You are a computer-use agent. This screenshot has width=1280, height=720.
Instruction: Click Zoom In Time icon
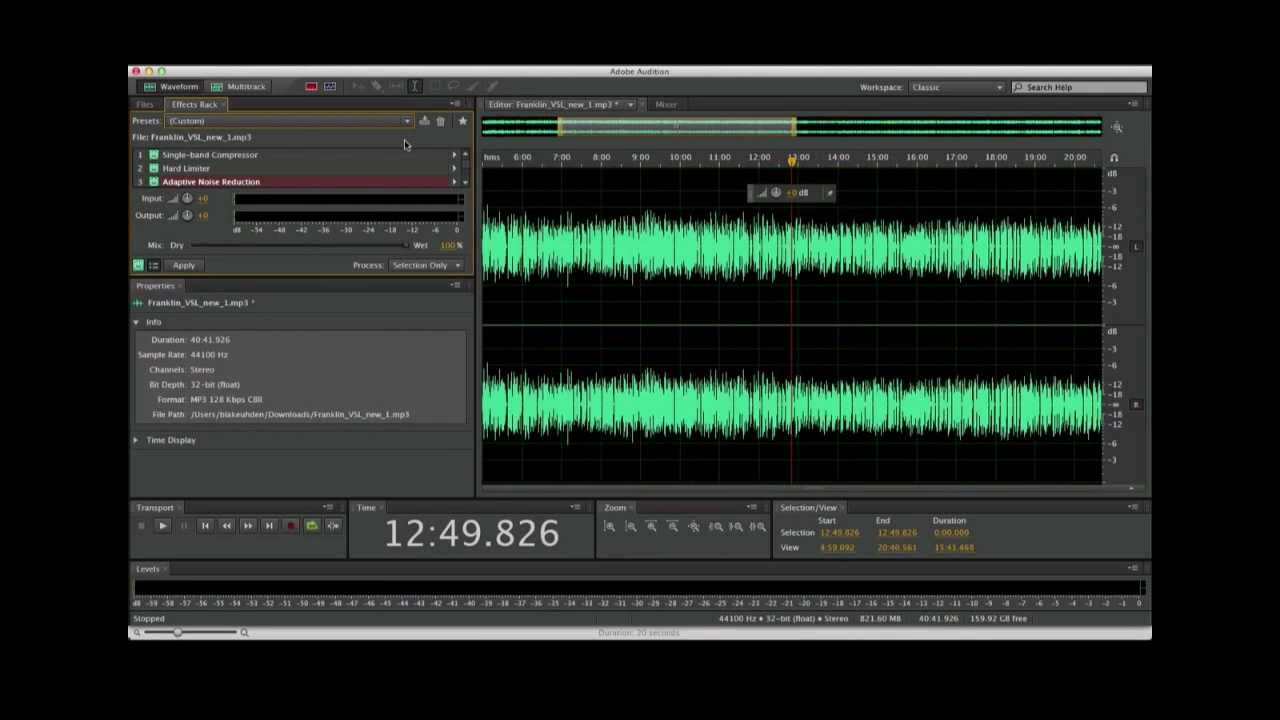[x=651, y=527]
